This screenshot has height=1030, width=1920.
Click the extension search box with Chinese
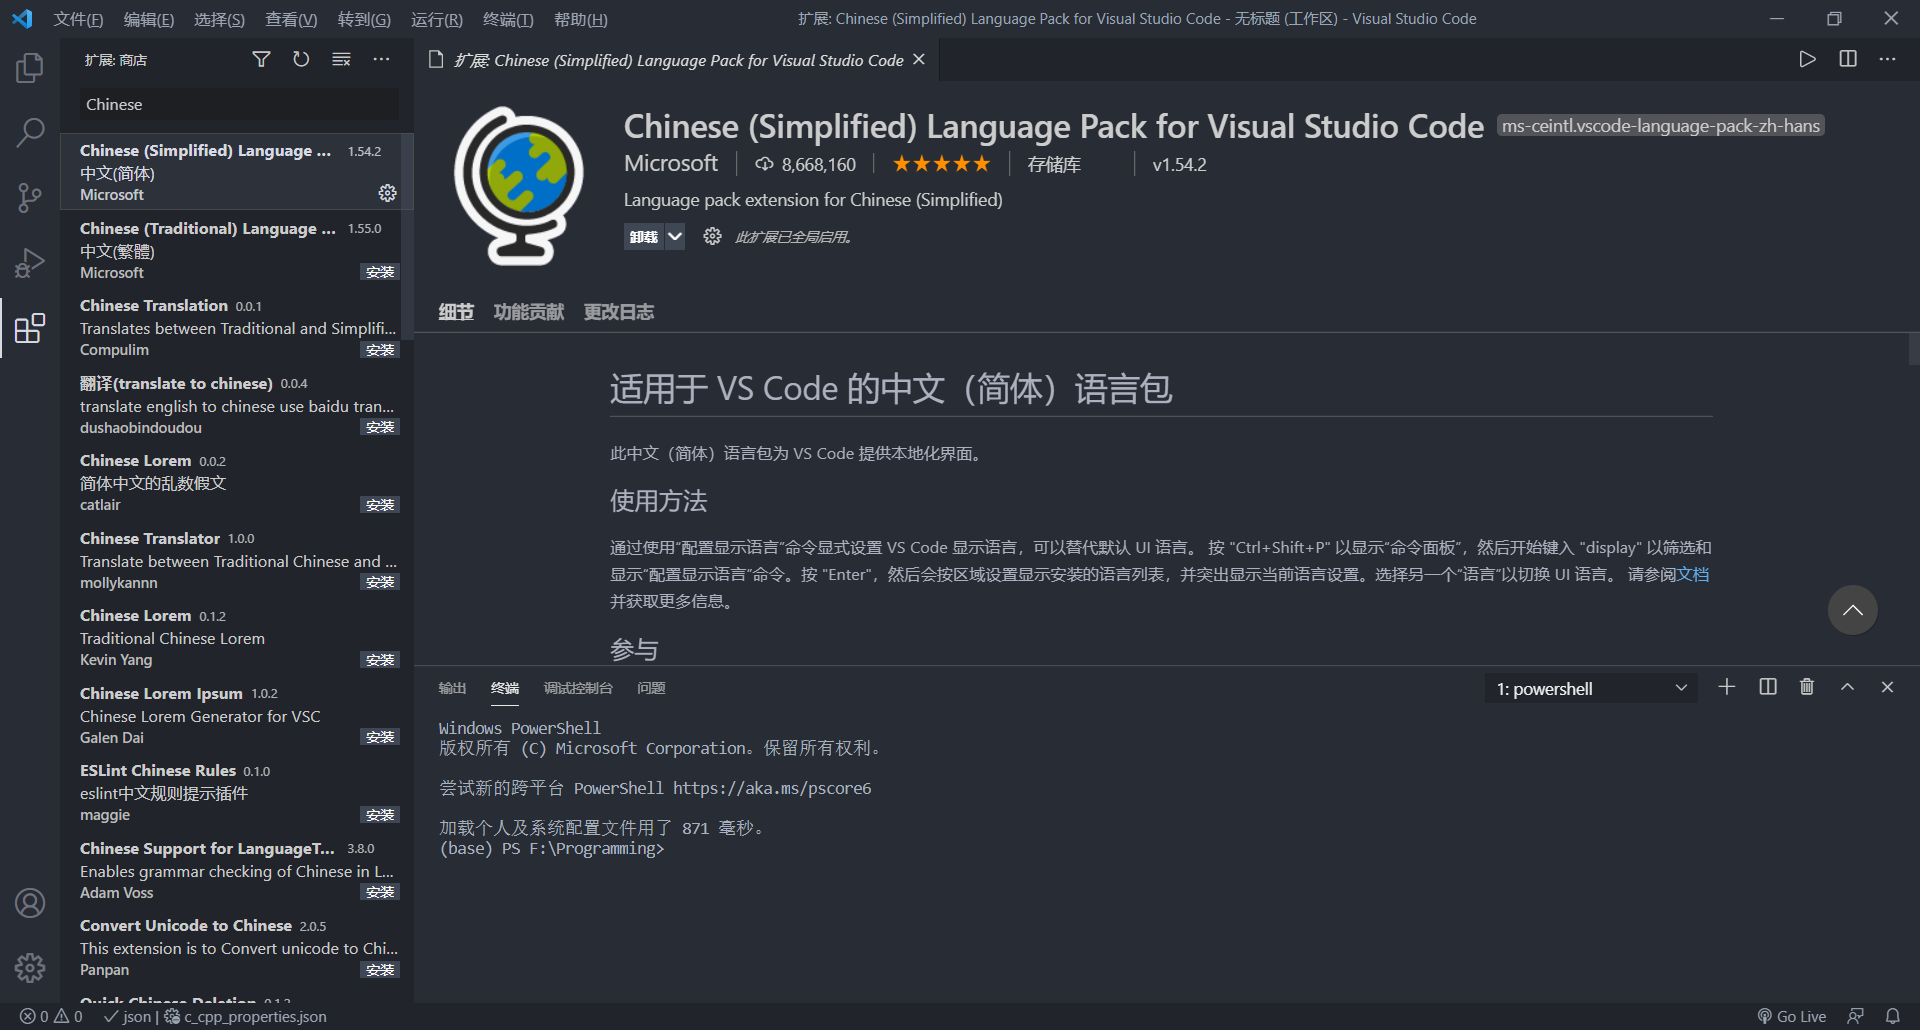(239, 104)
